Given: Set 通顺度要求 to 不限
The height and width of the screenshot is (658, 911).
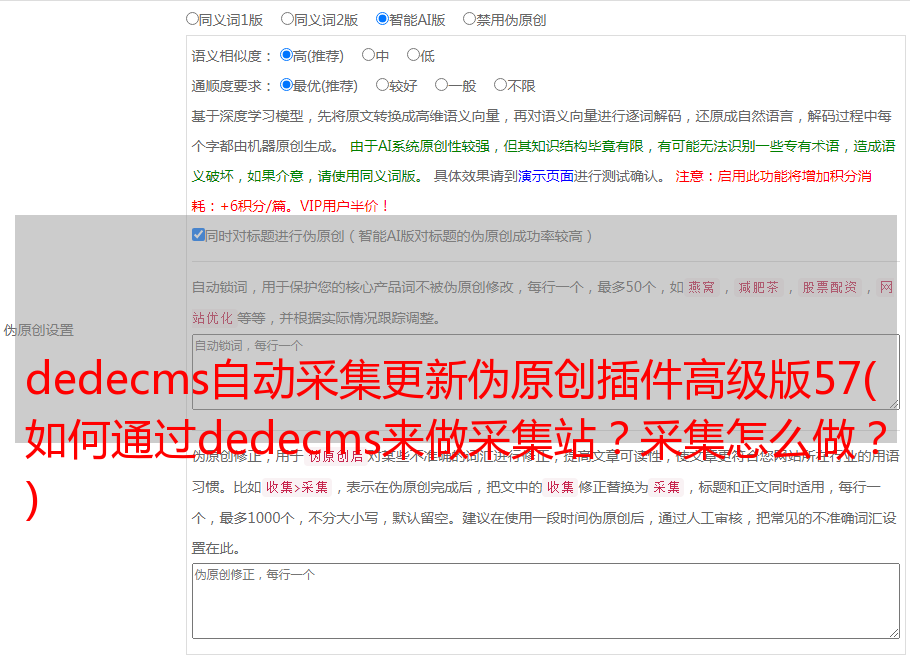Looking at the screenshot, I should [x=500, y=85].
